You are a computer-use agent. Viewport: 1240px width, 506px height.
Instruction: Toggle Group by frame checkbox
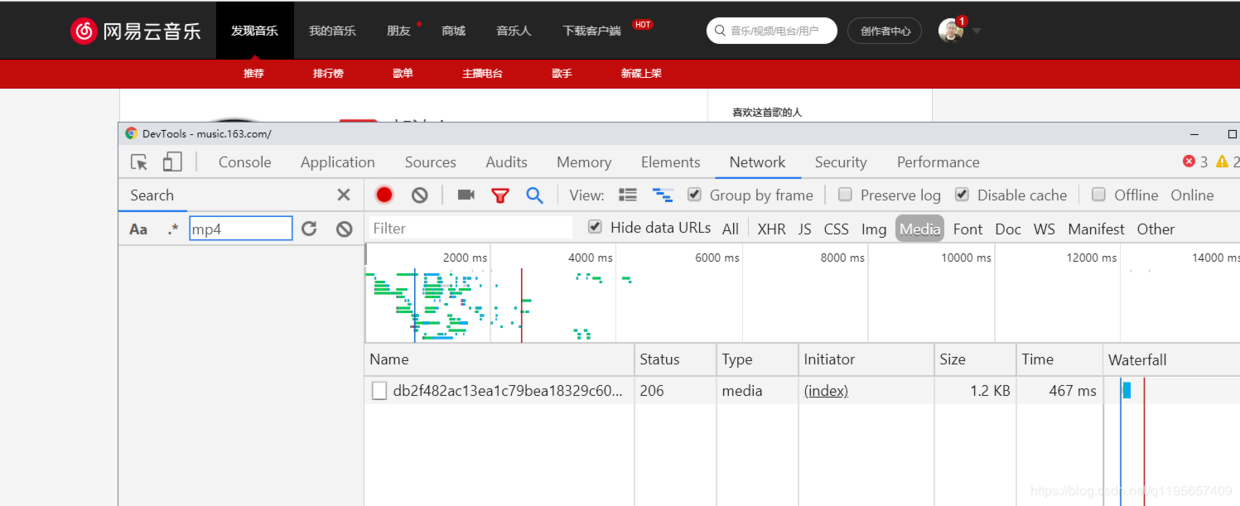694,195
